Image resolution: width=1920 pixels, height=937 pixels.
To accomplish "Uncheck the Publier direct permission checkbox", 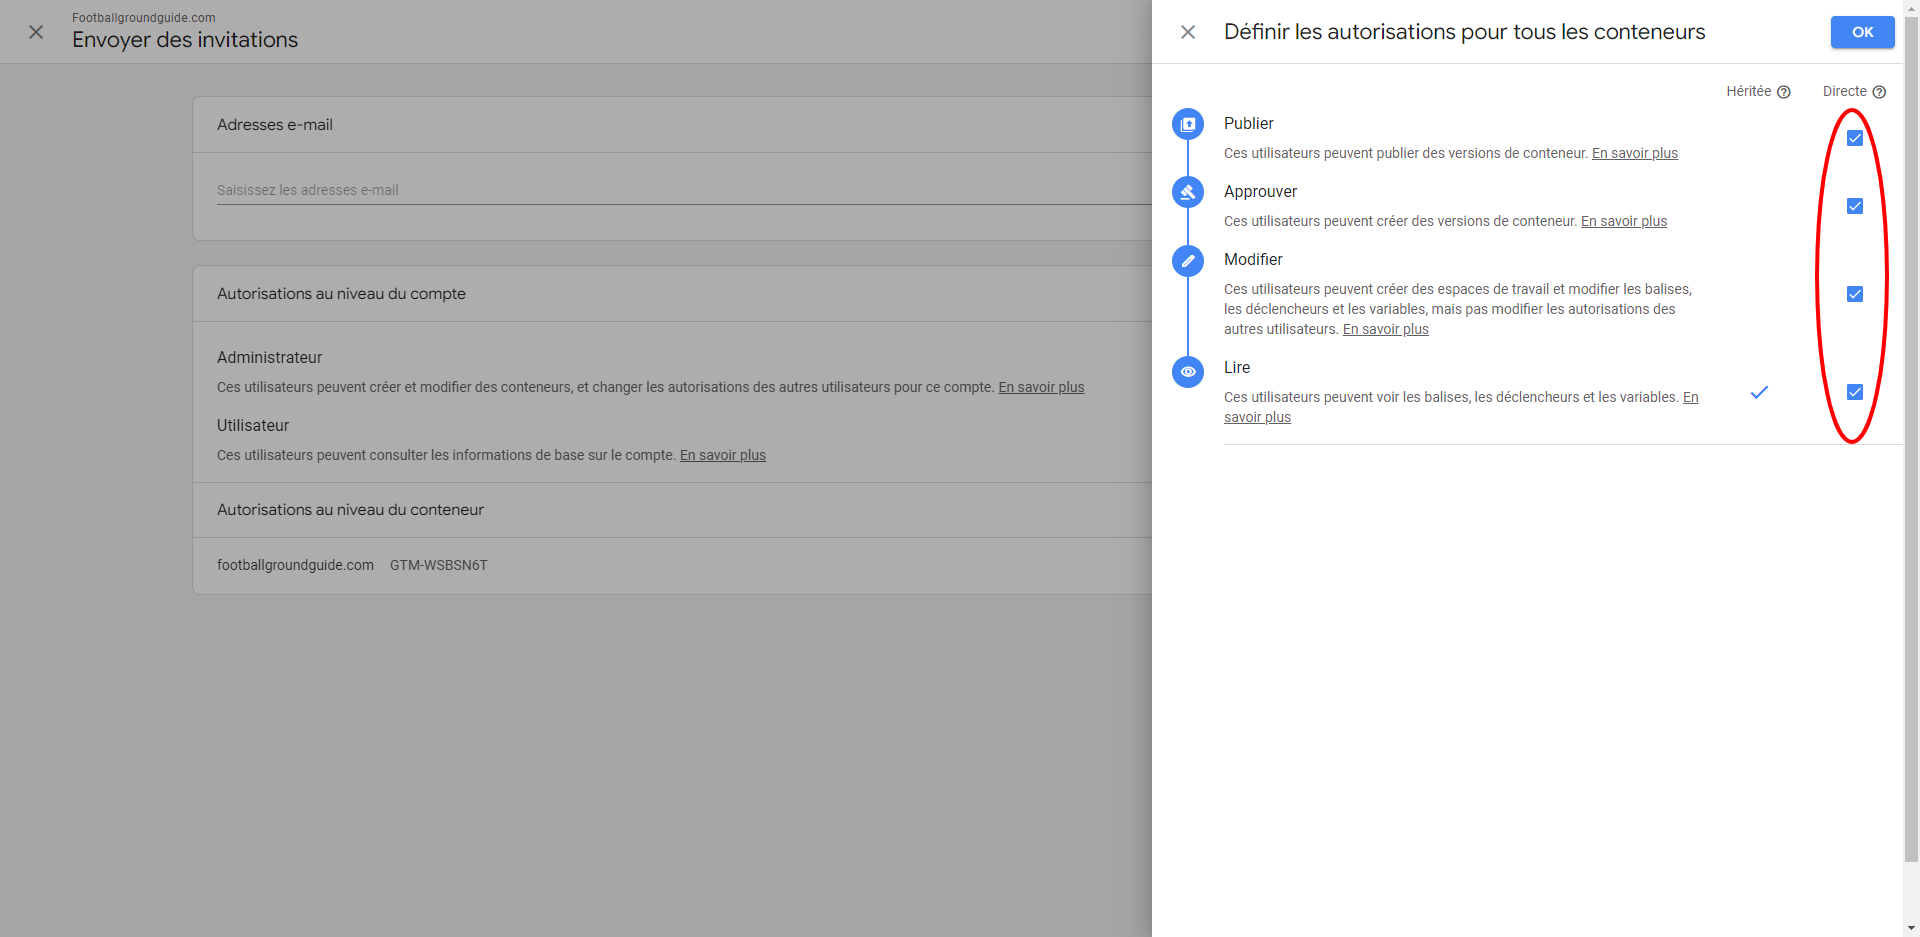I will (1854, 138).
